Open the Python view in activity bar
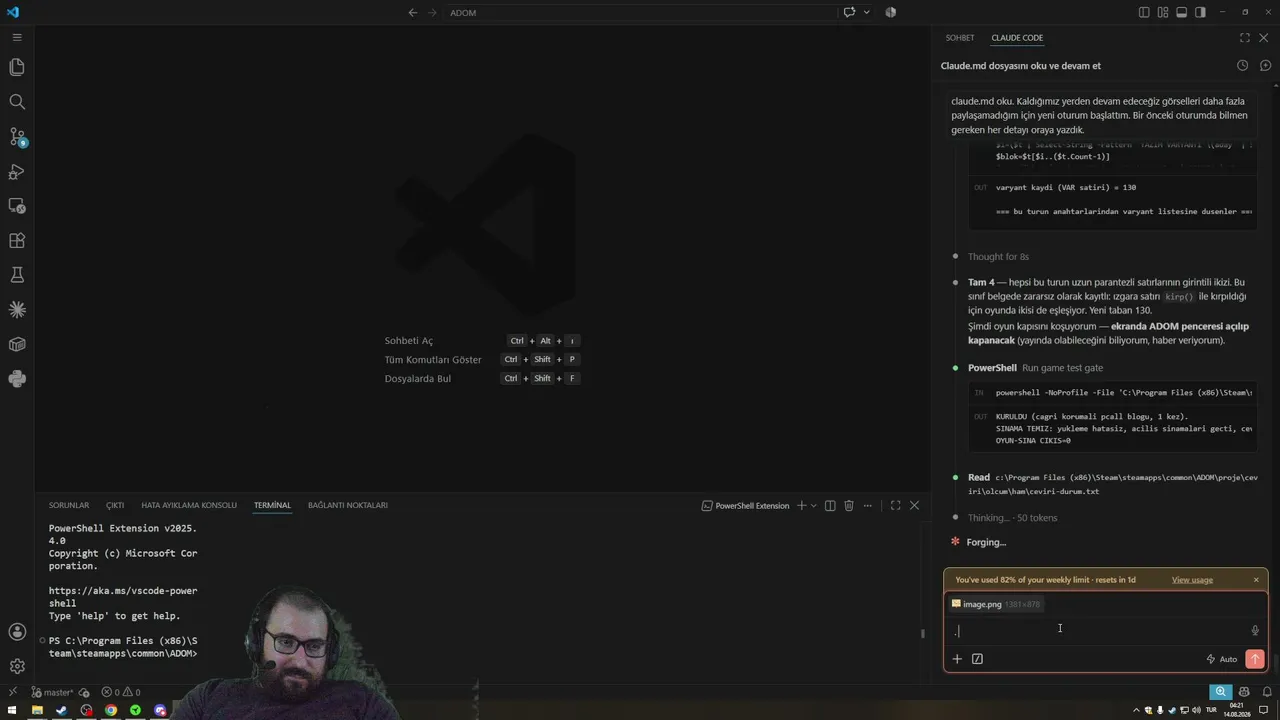The height and width of the screenshot is (720, 1280). click(x=17, y=379)
